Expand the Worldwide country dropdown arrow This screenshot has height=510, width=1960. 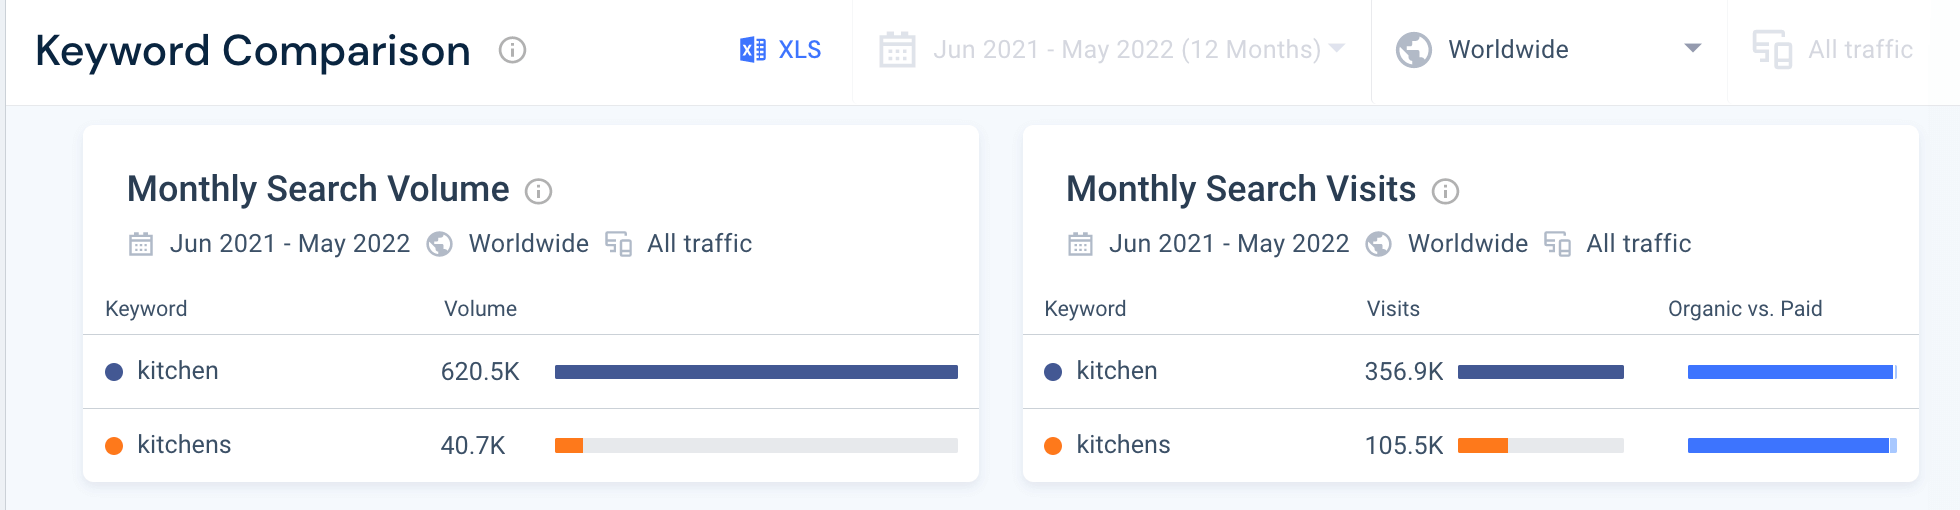pyautogui.click(x=1692, y=49)
